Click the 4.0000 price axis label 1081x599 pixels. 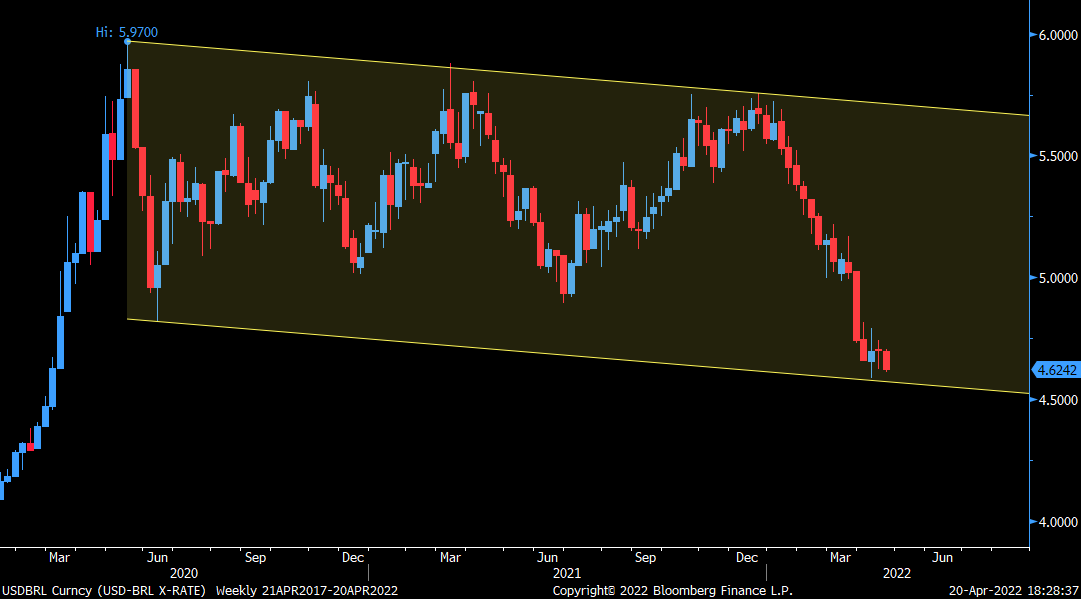(1058, 522)
